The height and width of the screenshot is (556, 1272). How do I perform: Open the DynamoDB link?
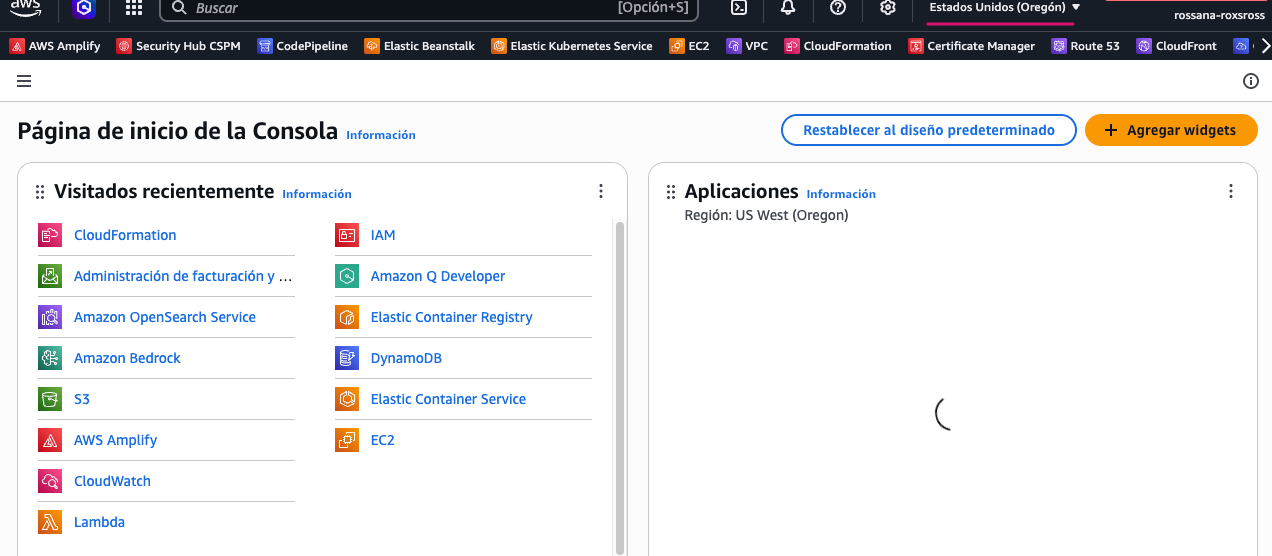406,358
